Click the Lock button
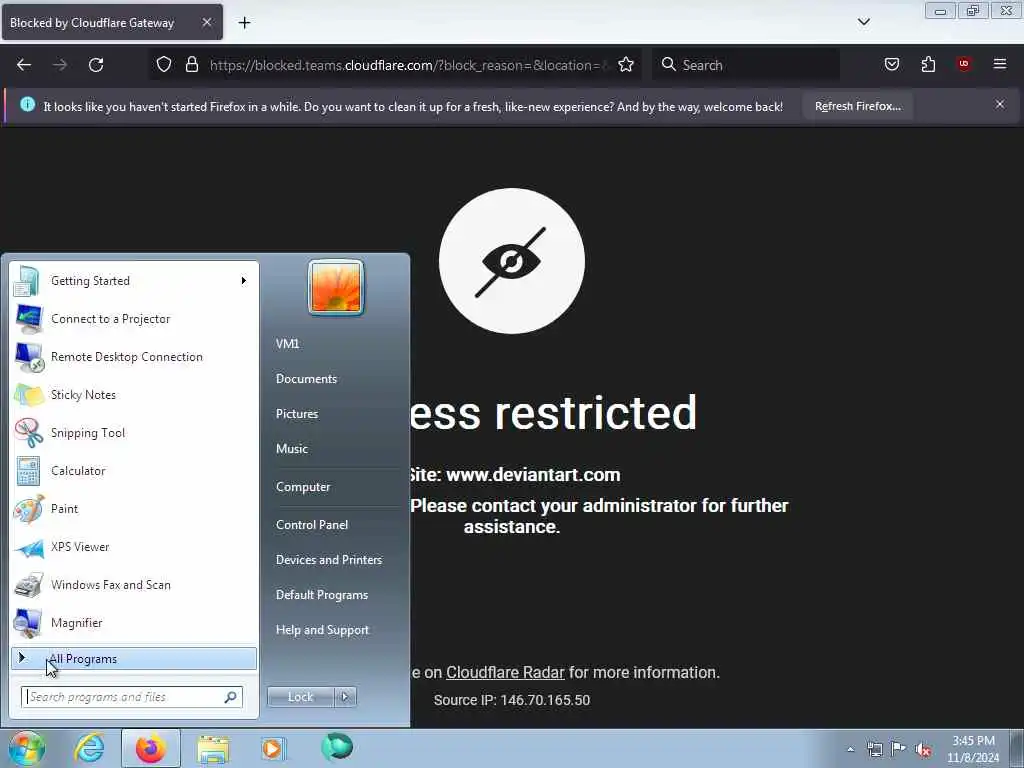Viewport: 1024px width, 768px height. click(x=300, y=697)
